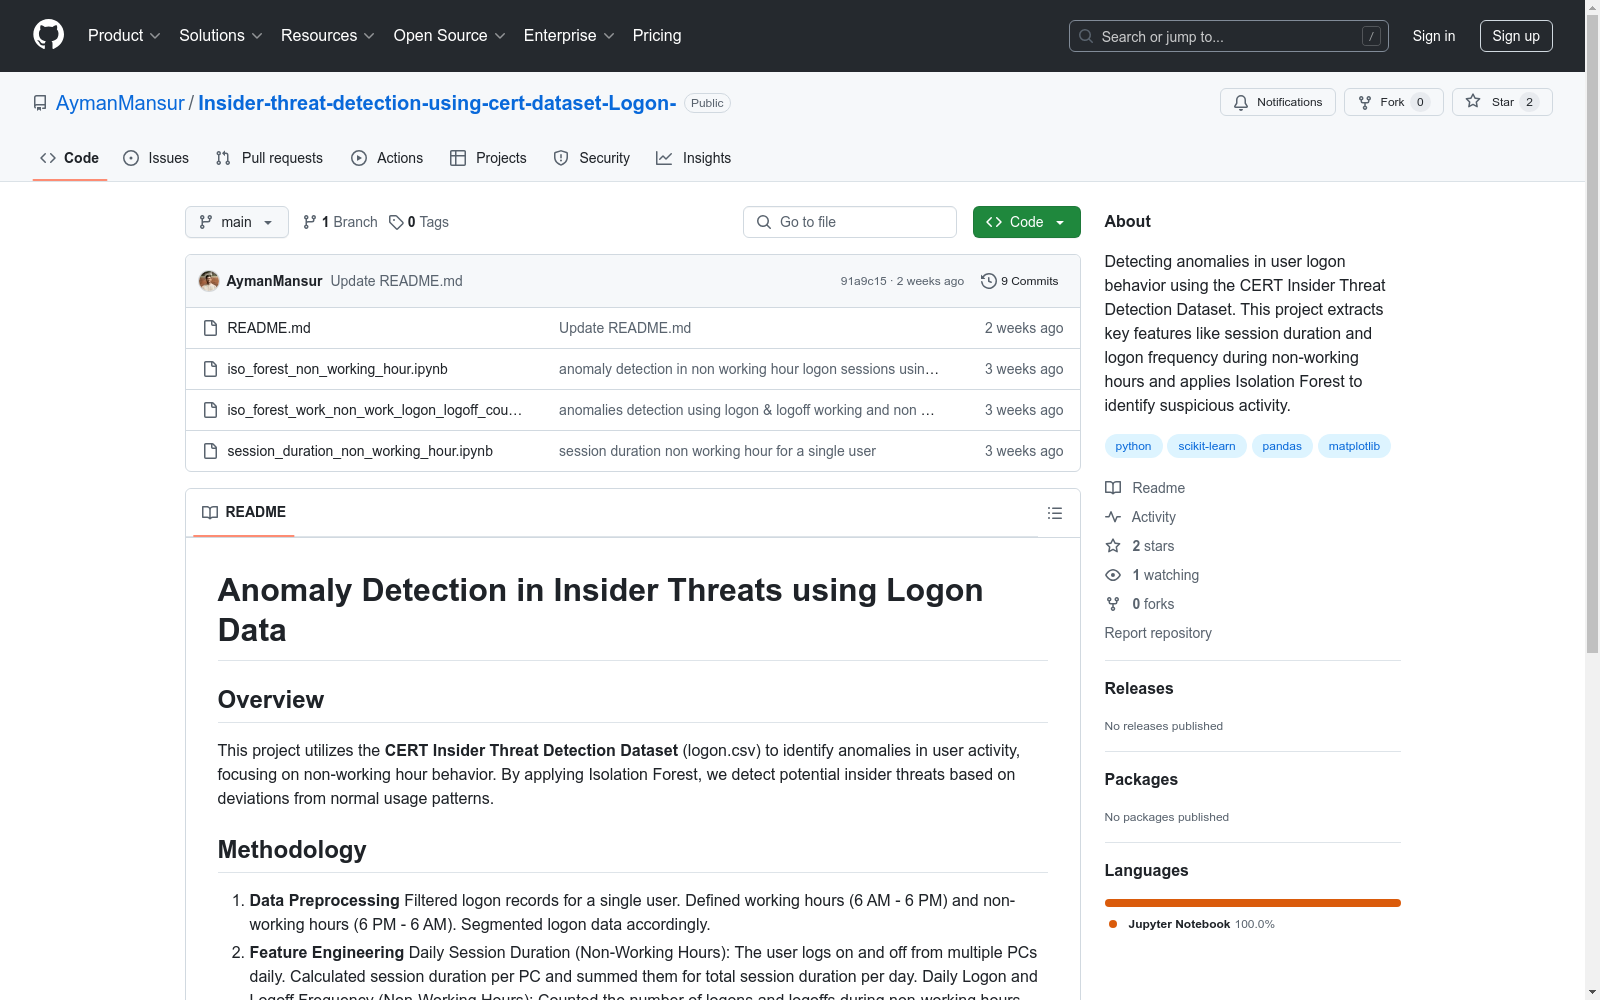Open the AymanMansur owner link
Screen dimensions: 1600x1000
(120, 103)
